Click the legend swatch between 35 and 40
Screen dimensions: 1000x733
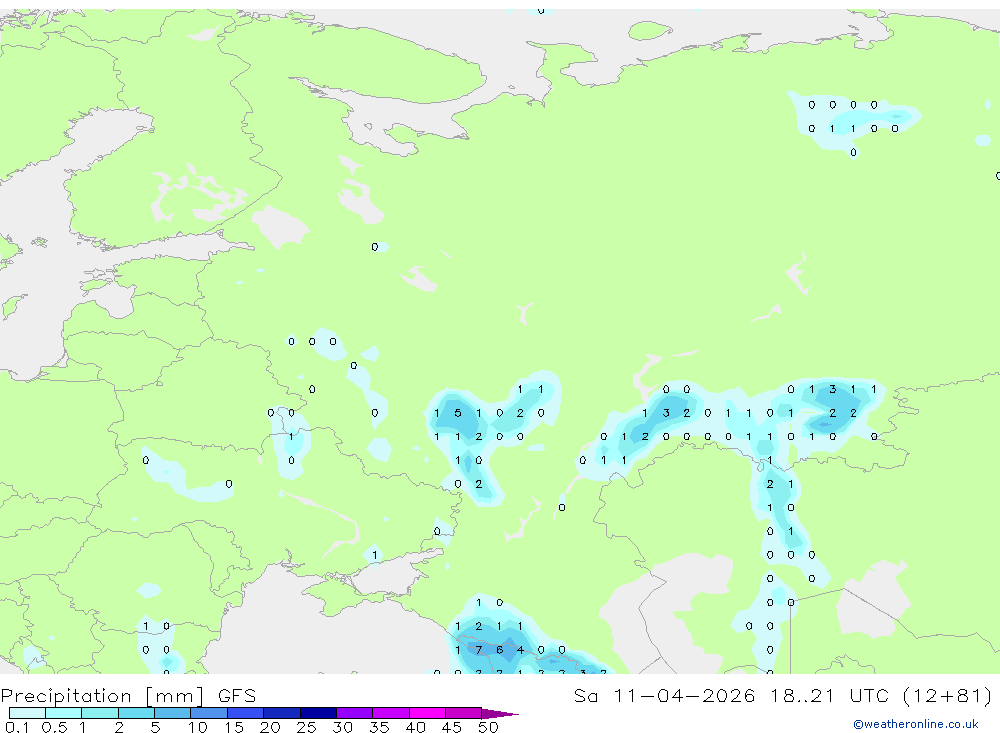pos(391,713)
